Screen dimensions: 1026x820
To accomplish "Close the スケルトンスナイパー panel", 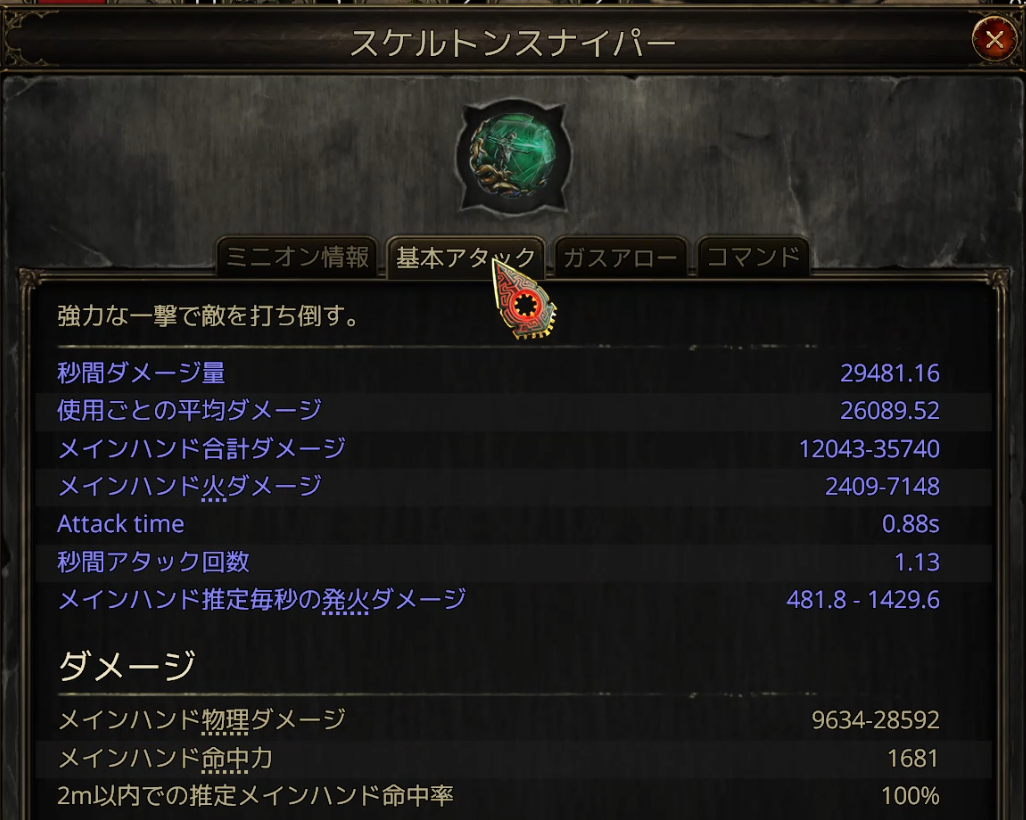I will coord(994,40).
